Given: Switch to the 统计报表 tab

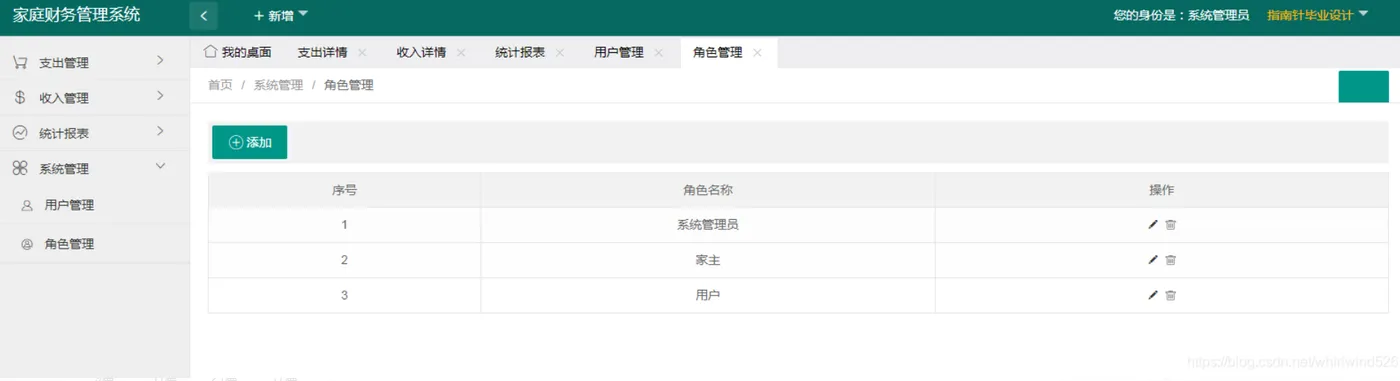Looking at the screenshot, I should (x=520, y=52).
